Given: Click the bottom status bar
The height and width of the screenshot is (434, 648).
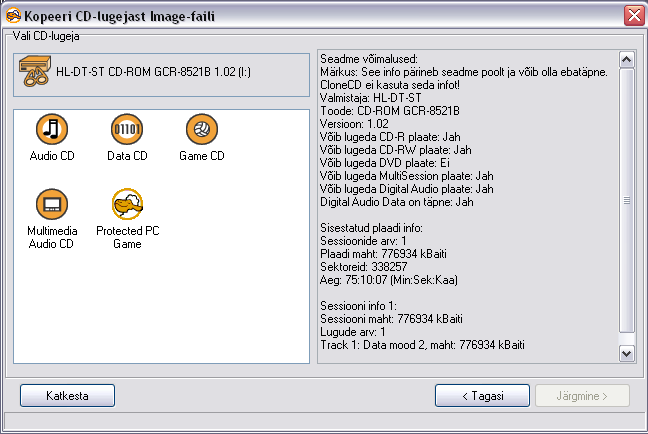Looking at the screenshot, I should pyautogui.click(x=324, y=421).
